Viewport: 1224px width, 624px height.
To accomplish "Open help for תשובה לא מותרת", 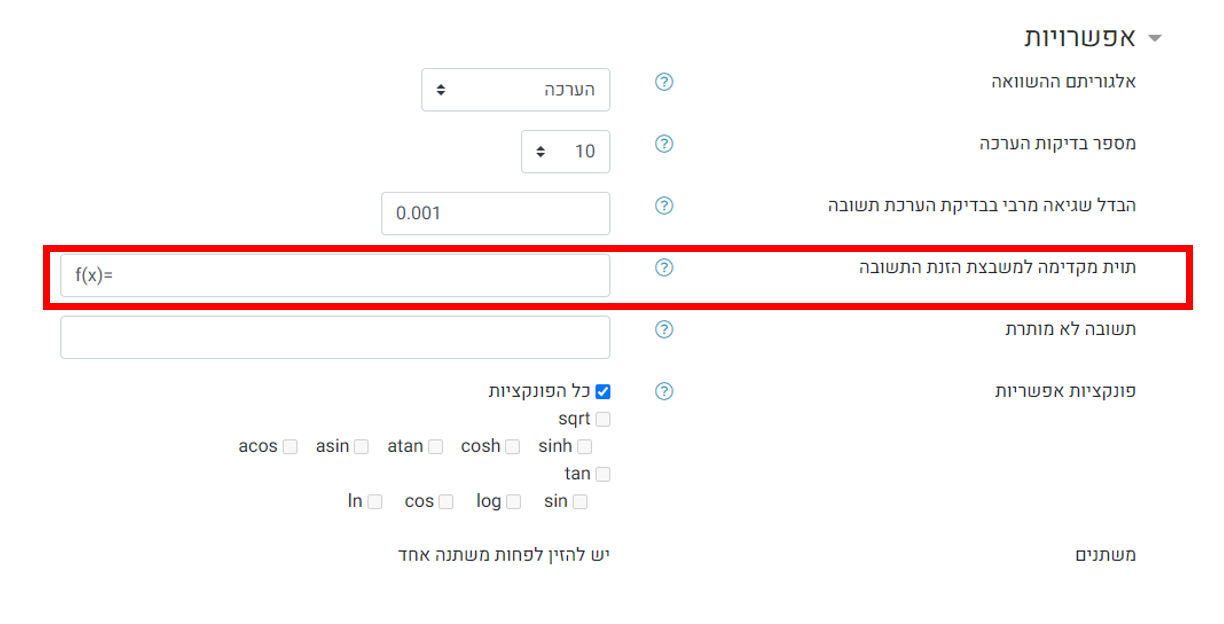I will tap(664, 330).
